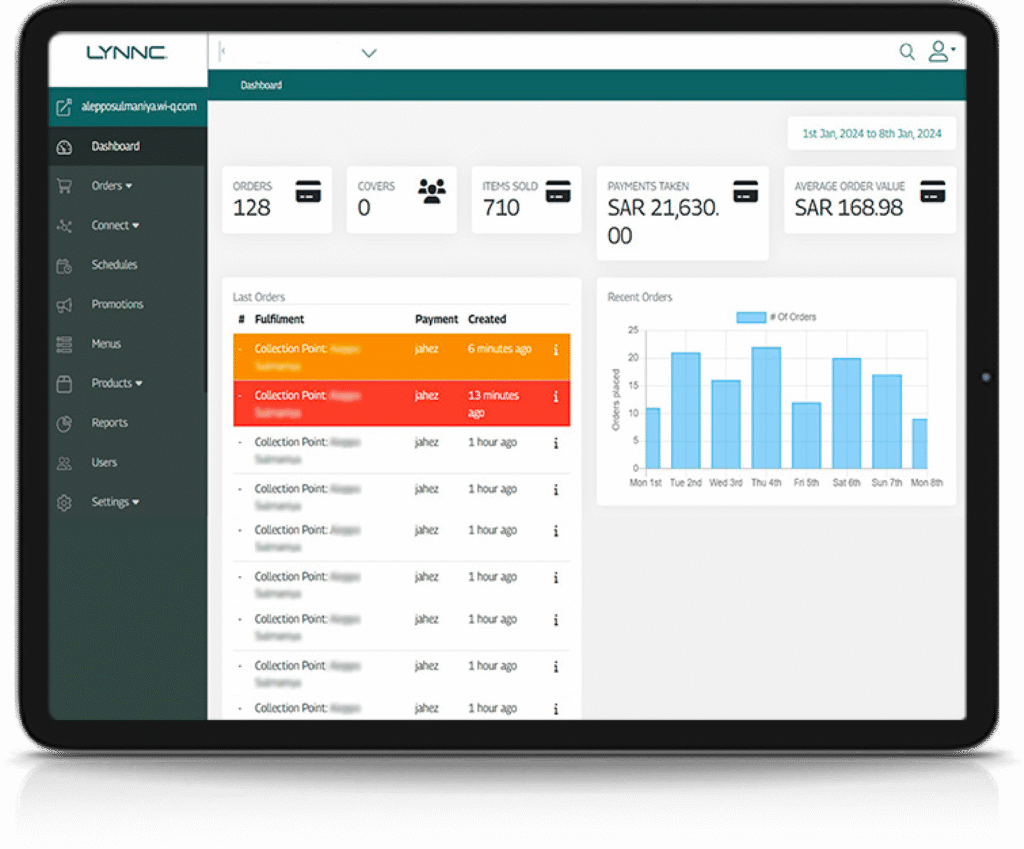Screen dimensions: 1024x849
Task: Open the search magnifier icon at top right
Action: point(906,51)
